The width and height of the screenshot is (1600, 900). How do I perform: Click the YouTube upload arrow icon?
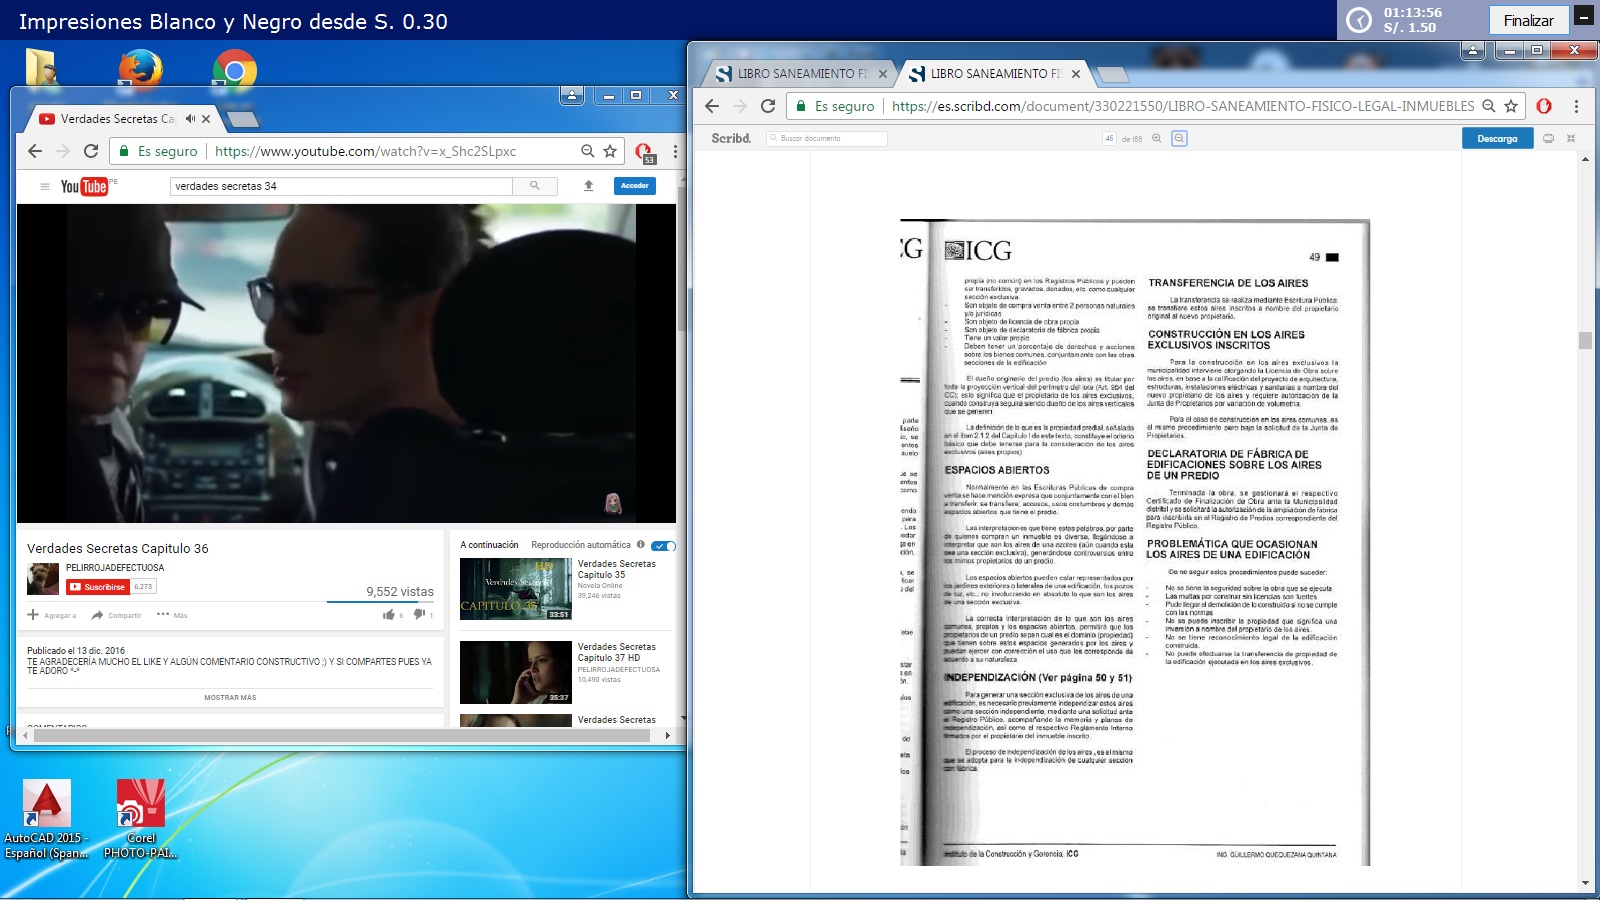click(588, 186)
